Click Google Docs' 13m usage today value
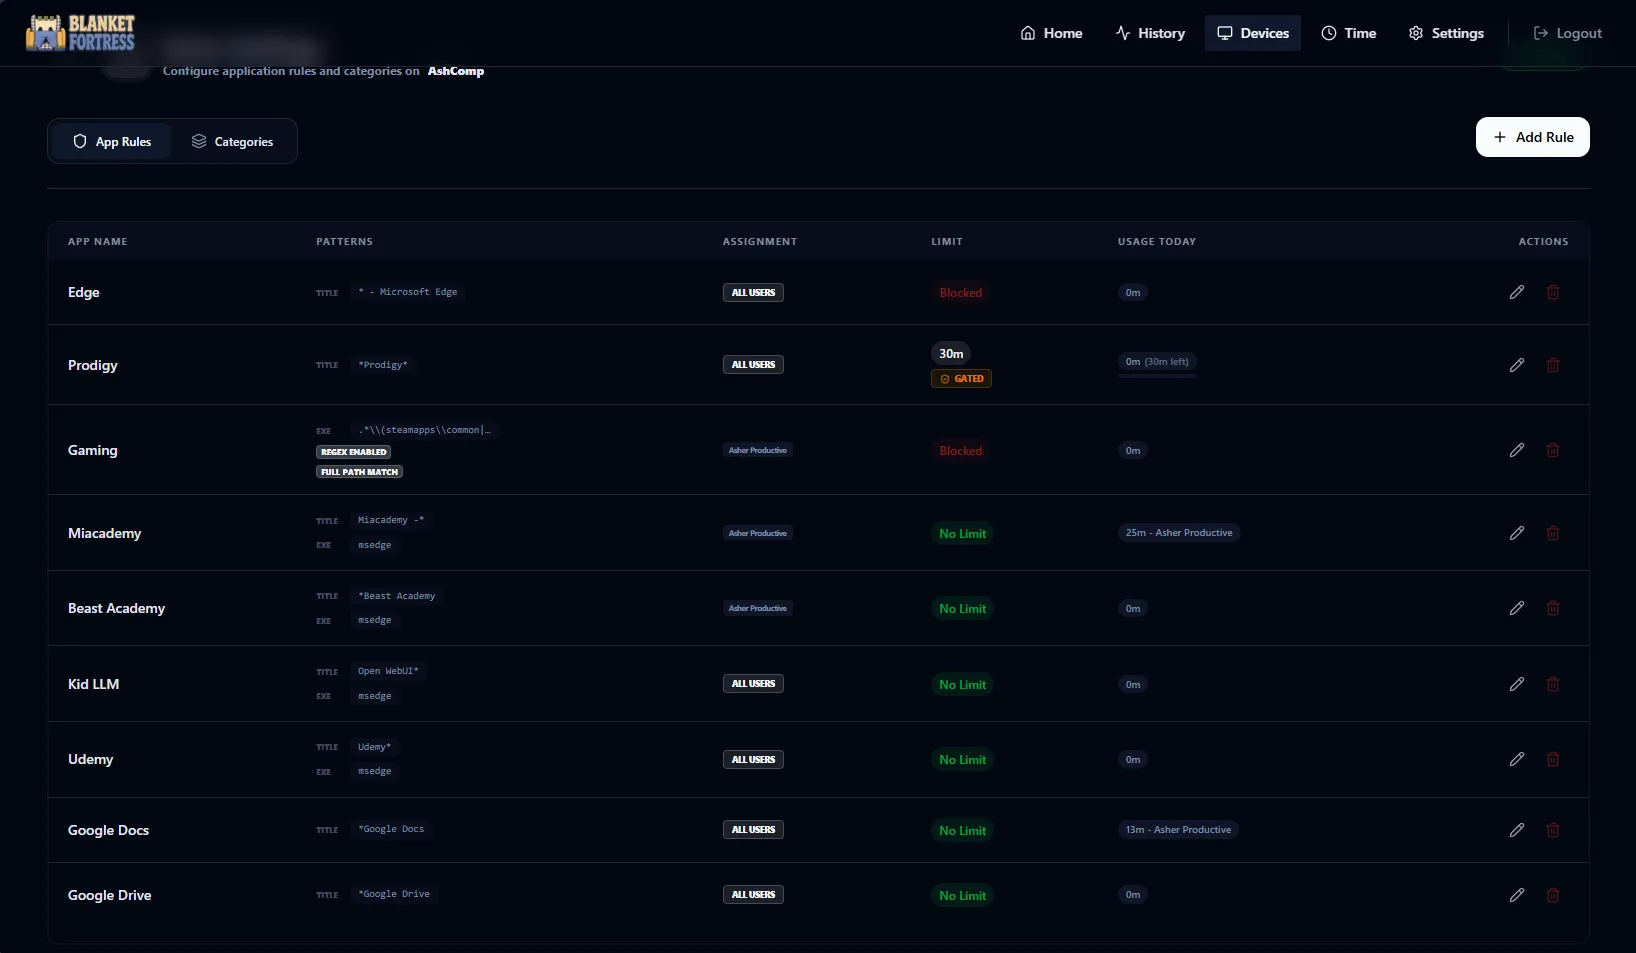 [1178, 830]
